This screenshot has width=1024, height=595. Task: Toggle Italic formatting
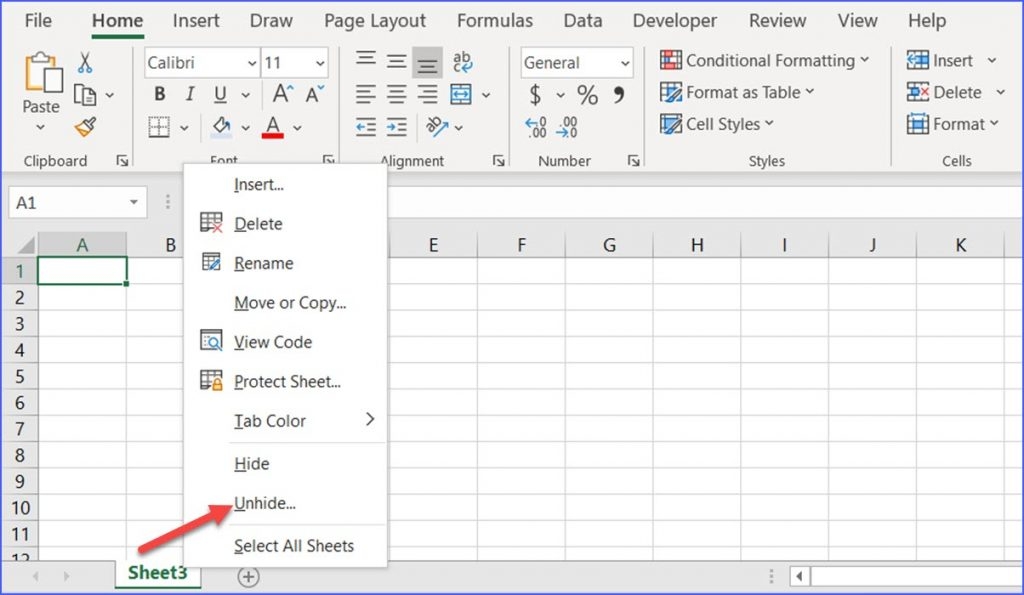(189, 95)
